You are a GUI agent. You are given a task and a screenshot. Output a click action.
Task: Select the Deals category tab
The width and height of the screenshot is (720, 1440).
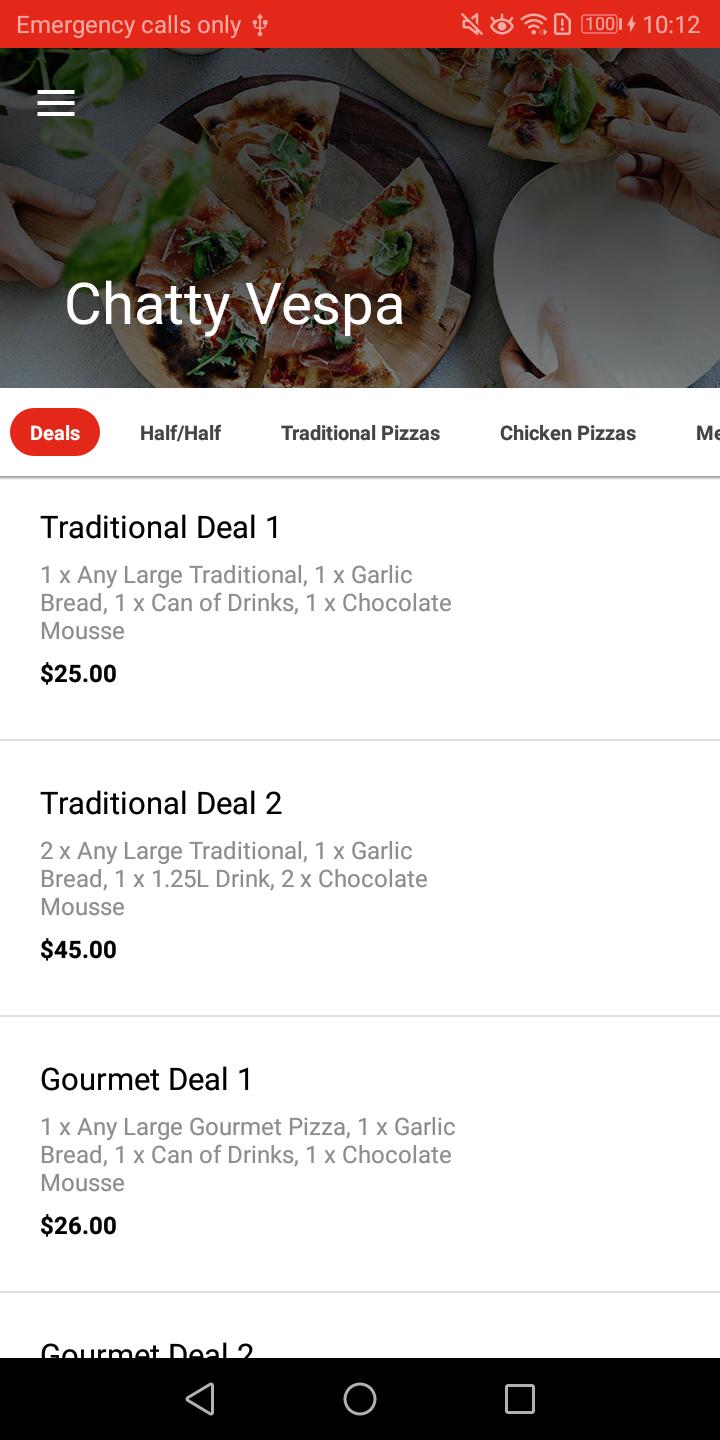[55, 432]
